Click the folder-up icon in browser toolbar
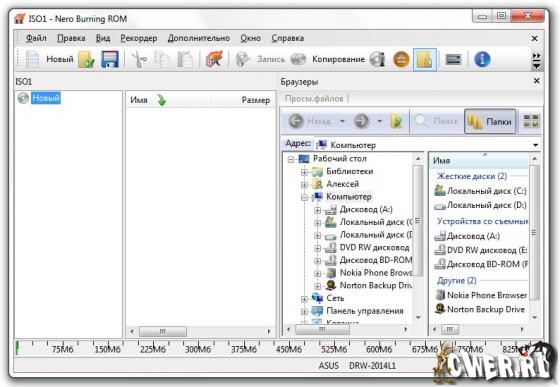The image size is (560, 387). point(396,122)
